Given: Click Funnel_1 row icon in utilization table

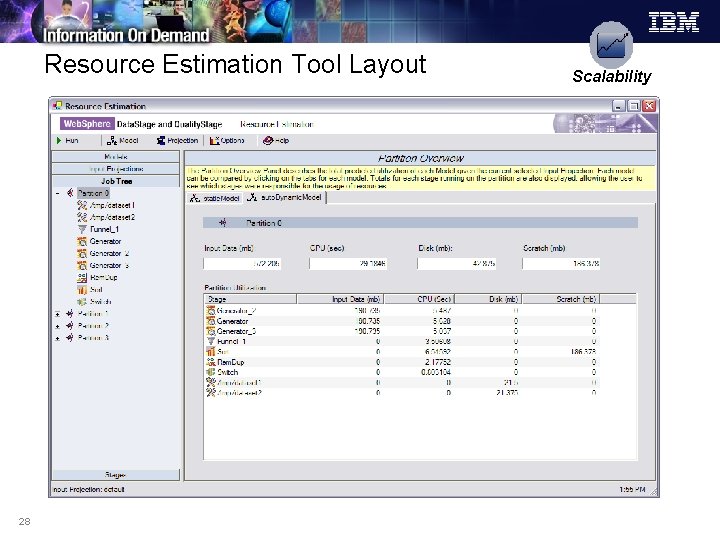Looking at the screenshot, I should pos(211,341).
